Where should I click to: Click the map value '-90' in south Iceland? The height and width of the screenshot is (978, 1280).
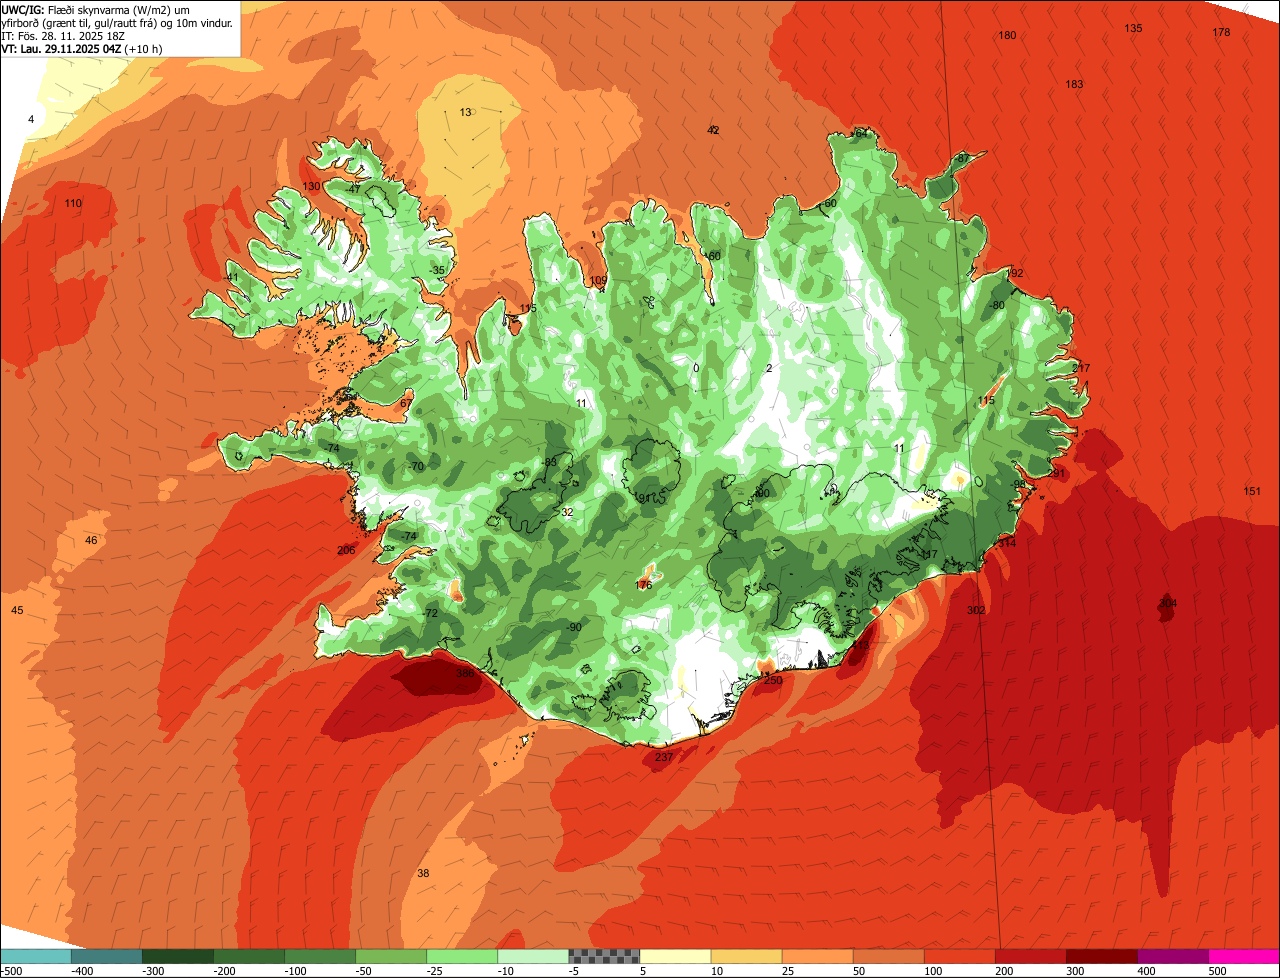pos(574,627)
